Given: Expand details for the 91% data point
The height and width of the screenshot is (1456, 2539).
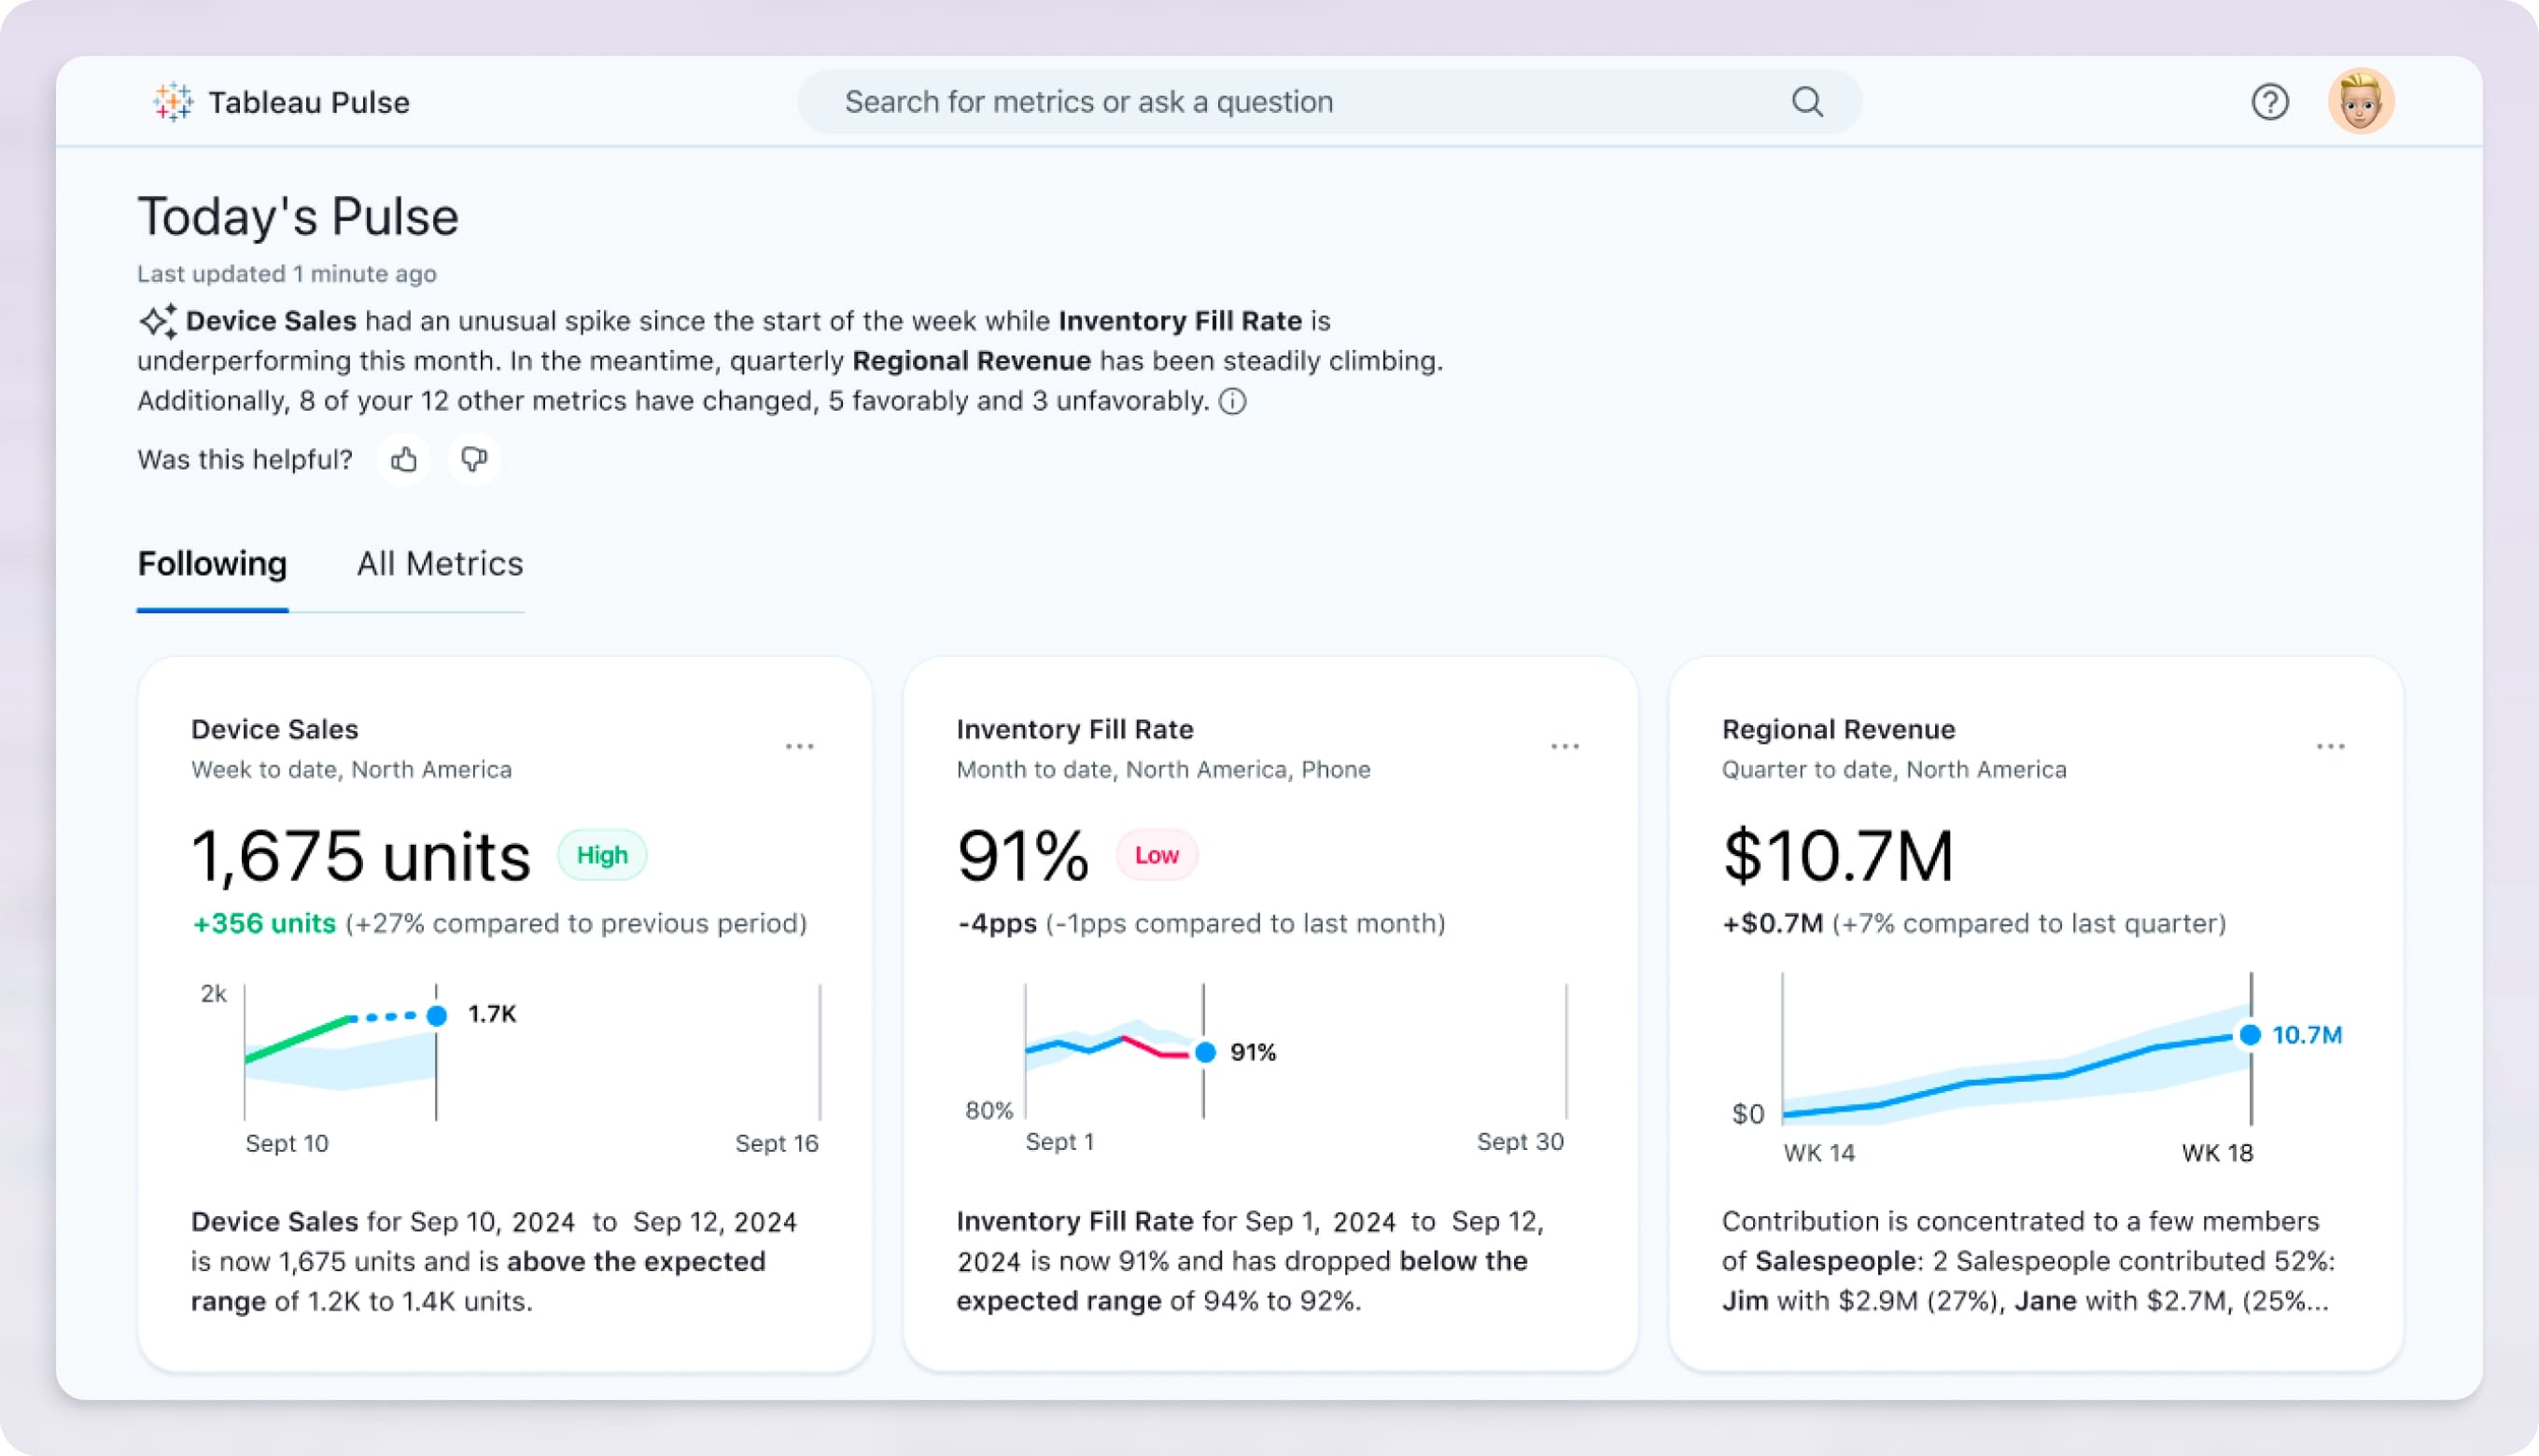Looking at the screenshot, I should click(1205, 1051).
